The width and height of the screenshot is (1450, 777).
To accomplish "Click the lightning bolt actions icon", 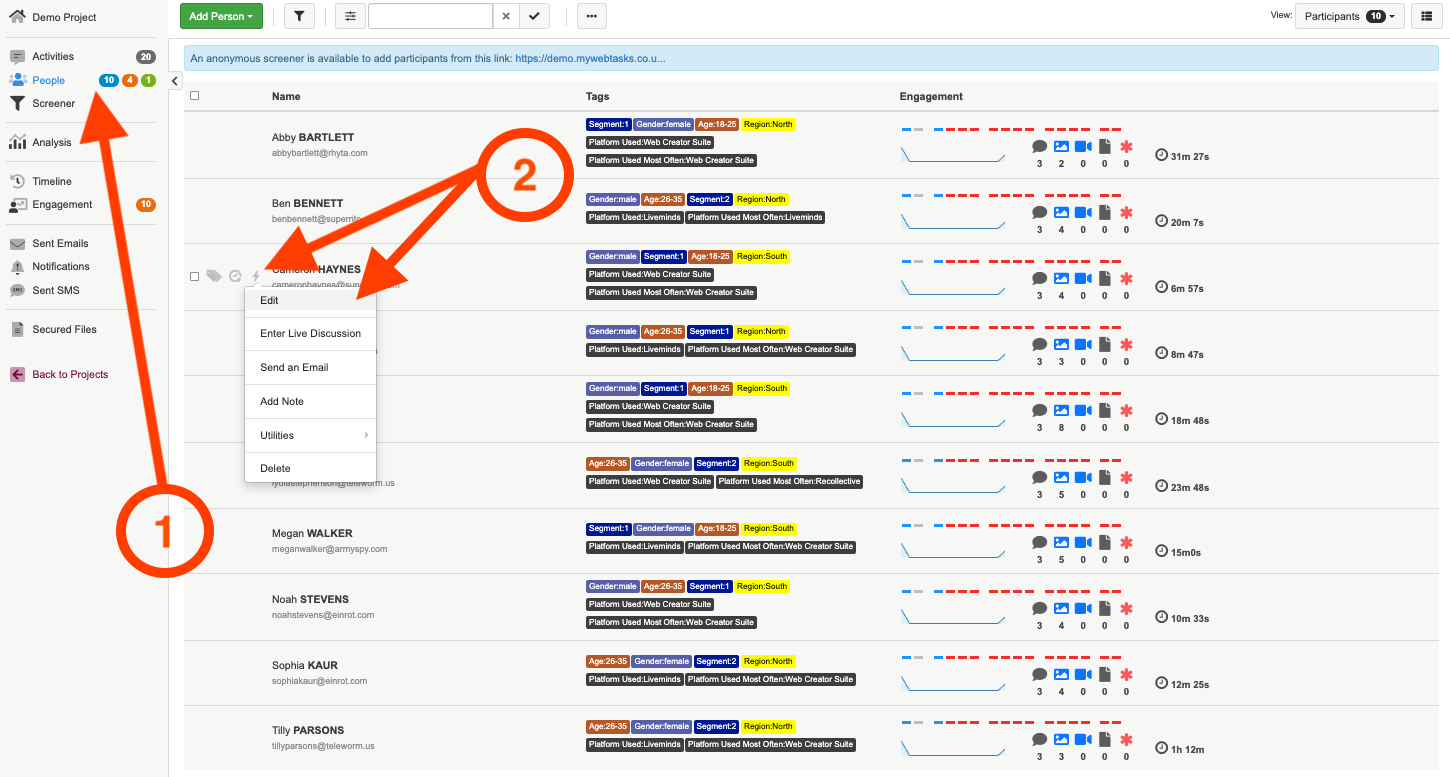I will 256,276.
